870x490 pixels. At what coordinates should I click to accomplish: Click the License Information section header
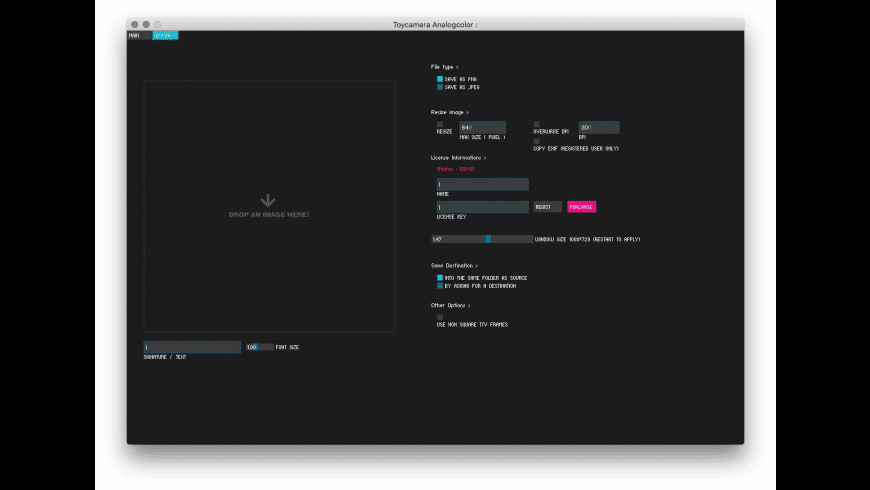[458, 158]
